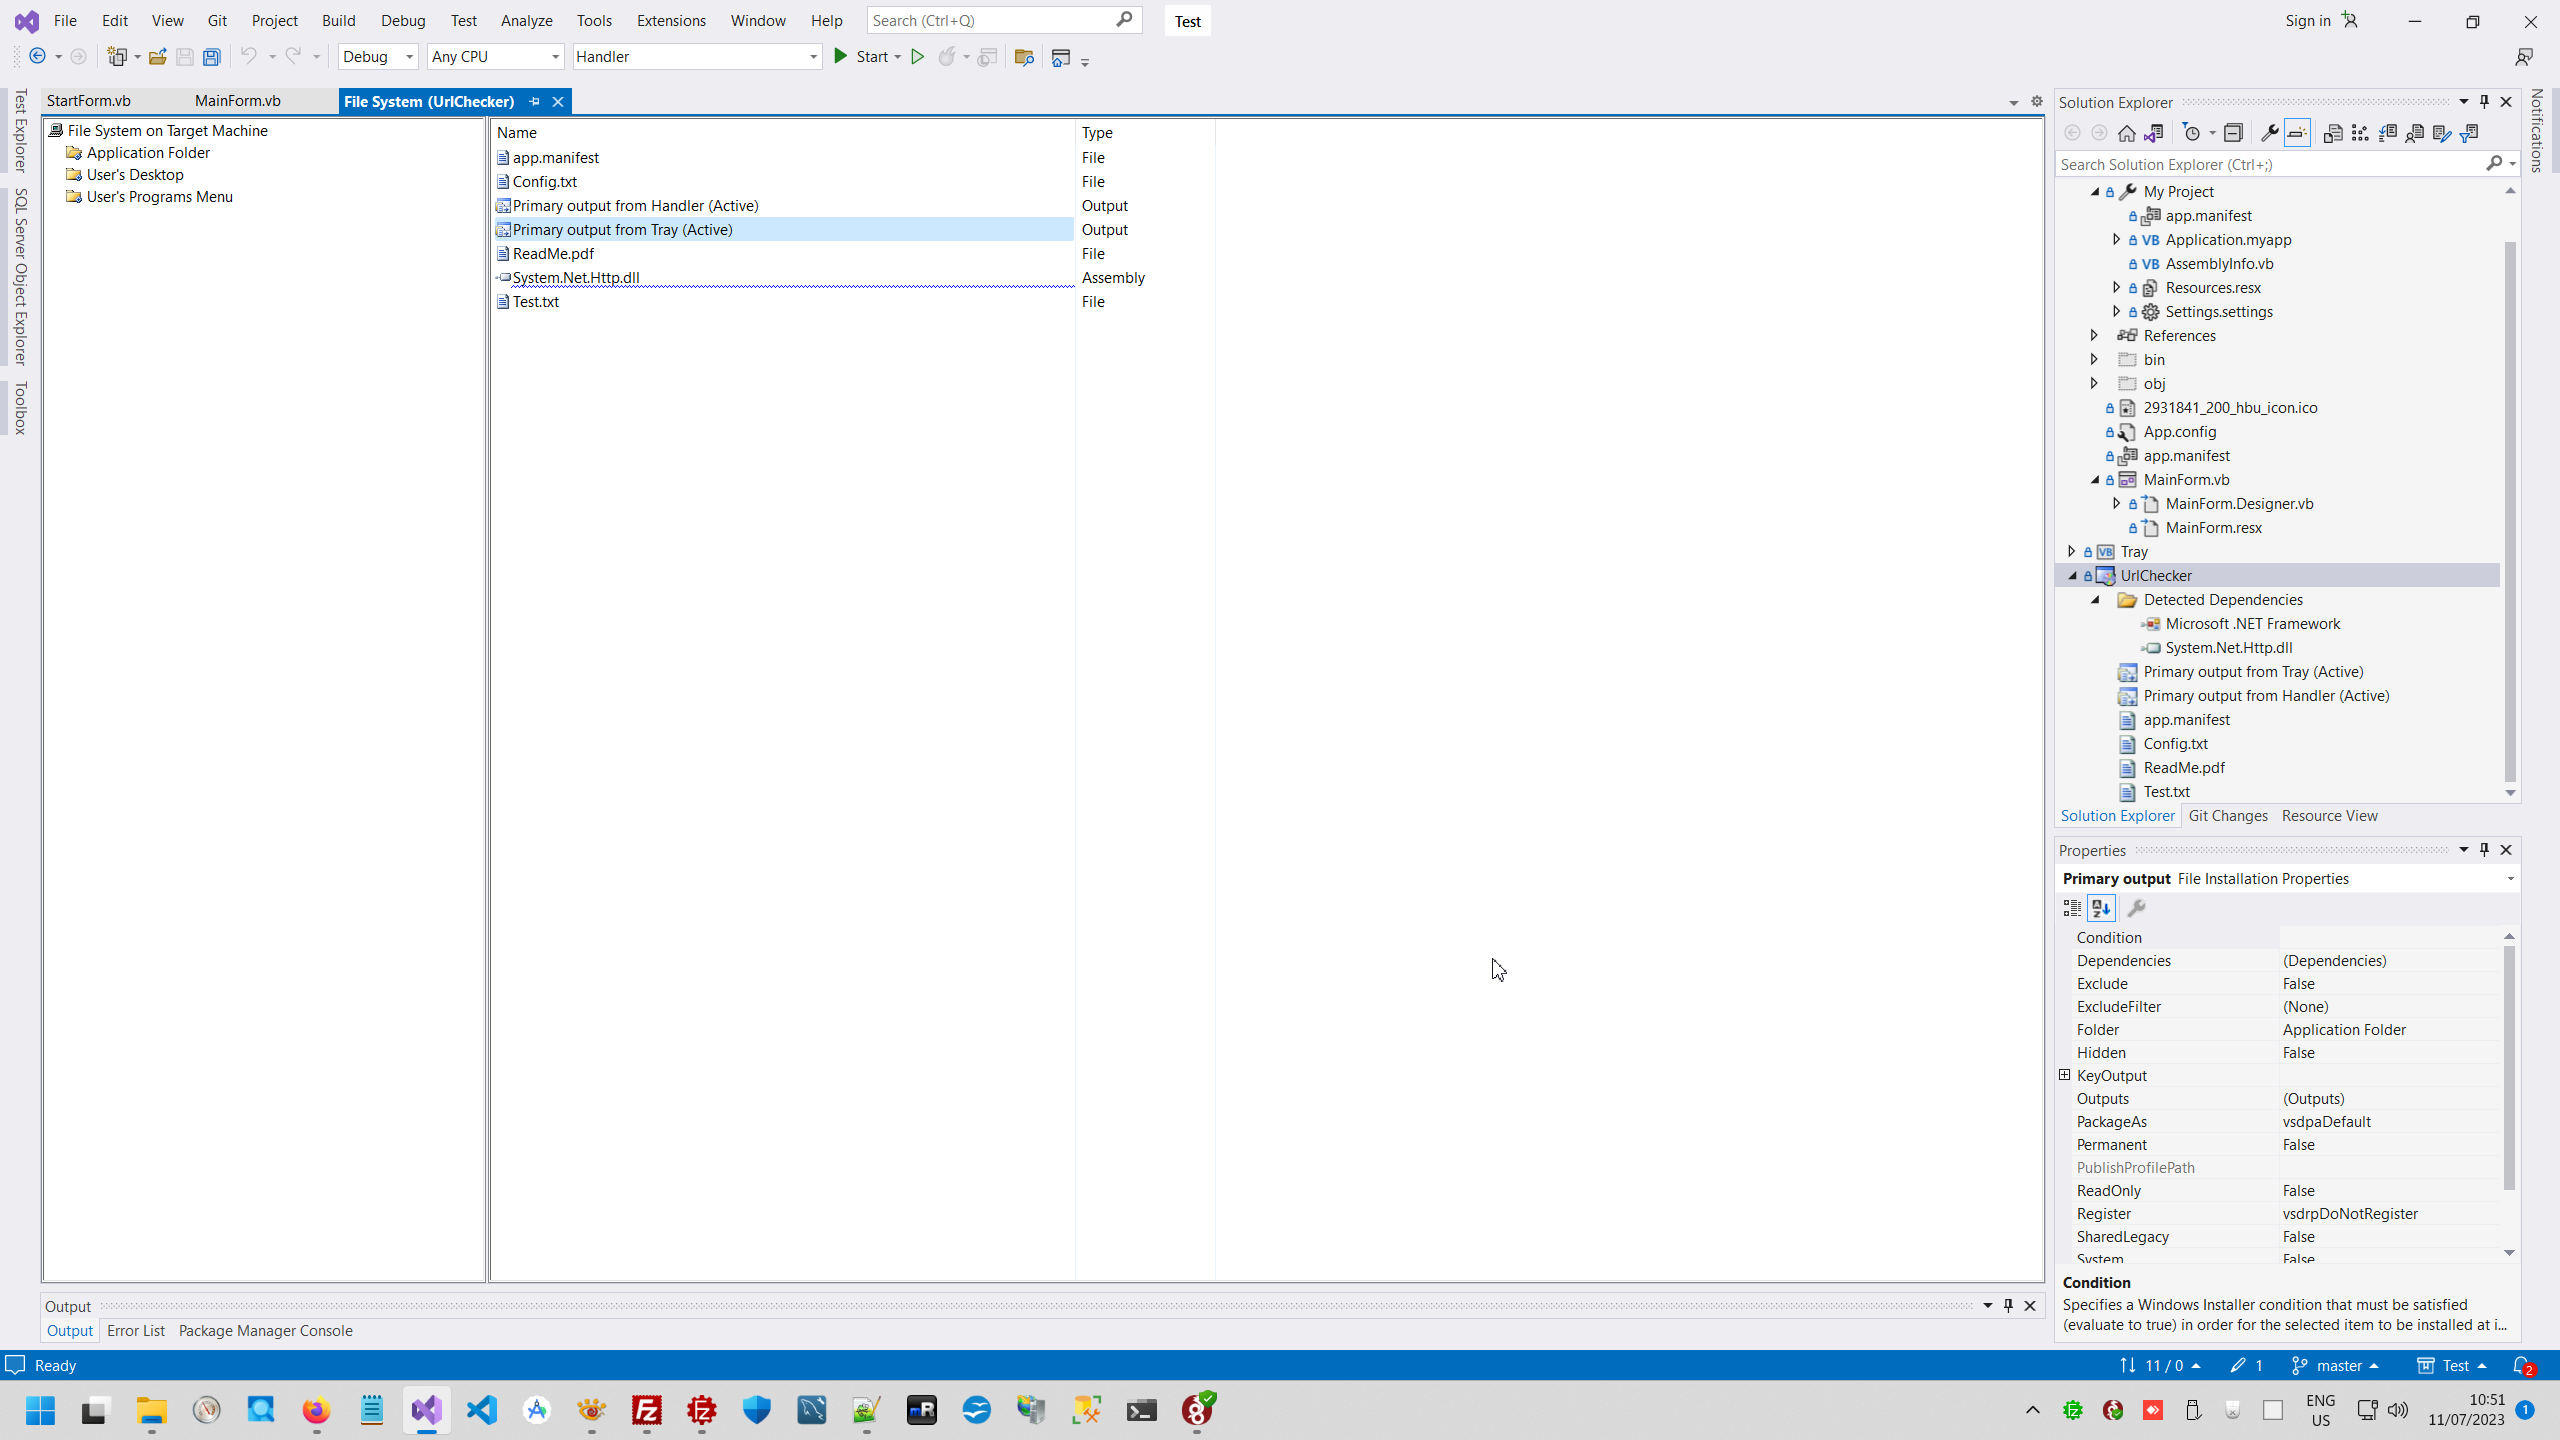This screenshot has height=1440, width=2560.
Task: Open the Properties wrench icon in Solution Explorer
Action: tap(2270, 133)
